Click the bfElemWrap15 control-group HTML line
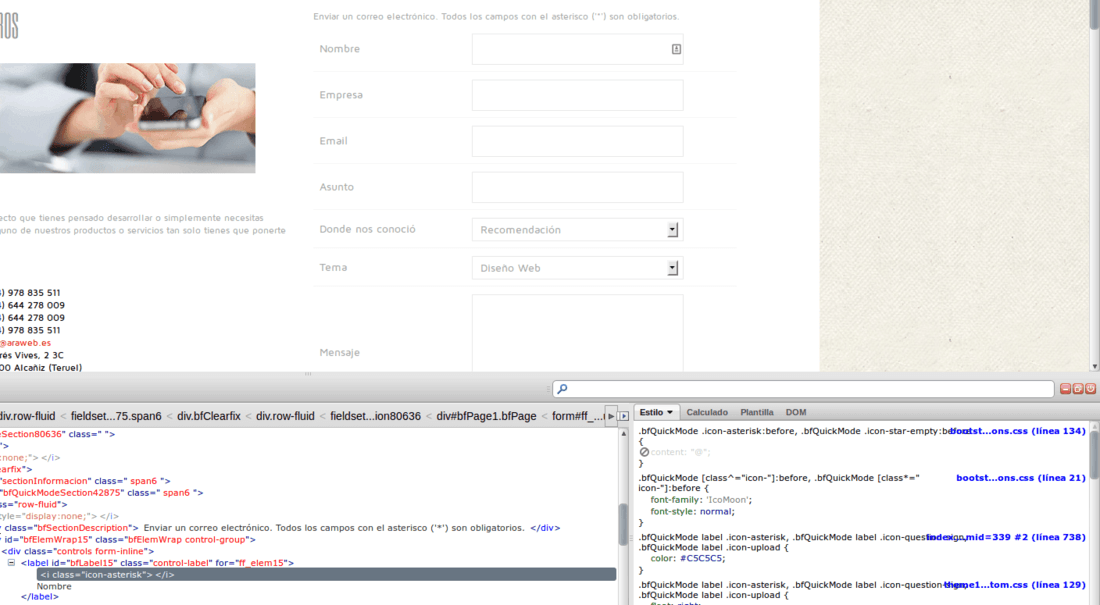Screen dimensions: 1100x605 pyautogui.click(x=128, y=540)
